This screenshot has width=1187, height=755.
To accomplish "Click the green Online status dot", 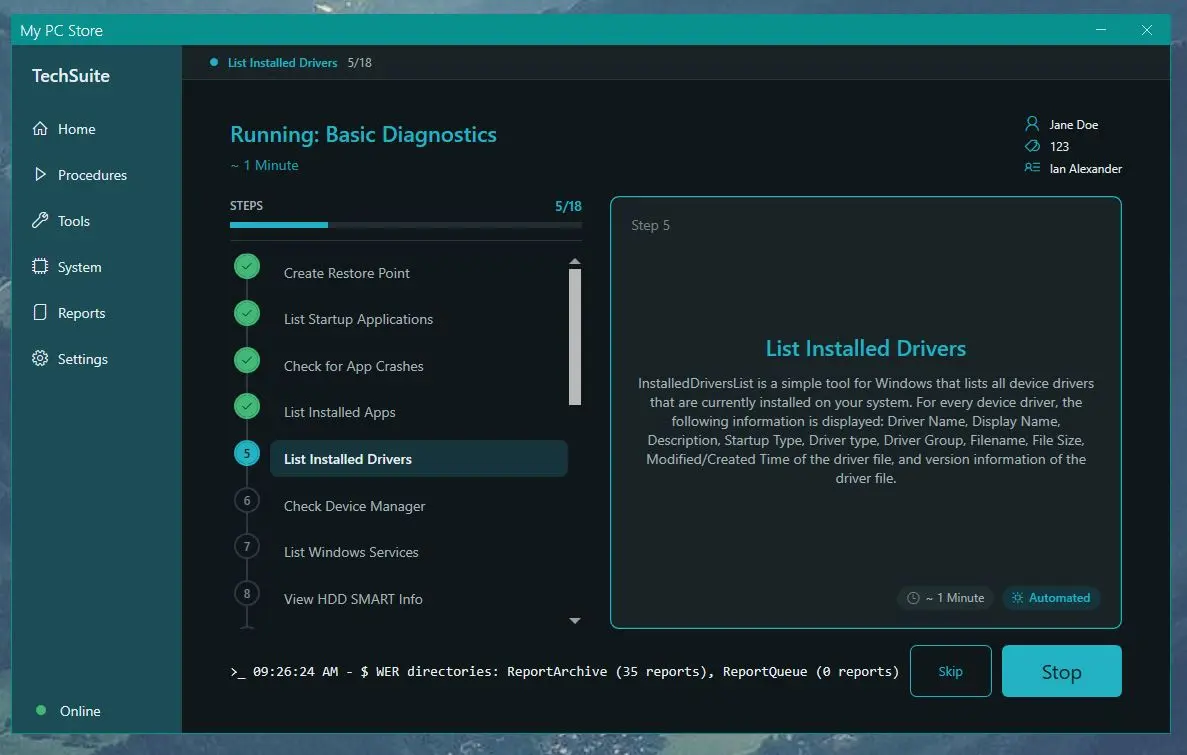I will pos(41,710).
